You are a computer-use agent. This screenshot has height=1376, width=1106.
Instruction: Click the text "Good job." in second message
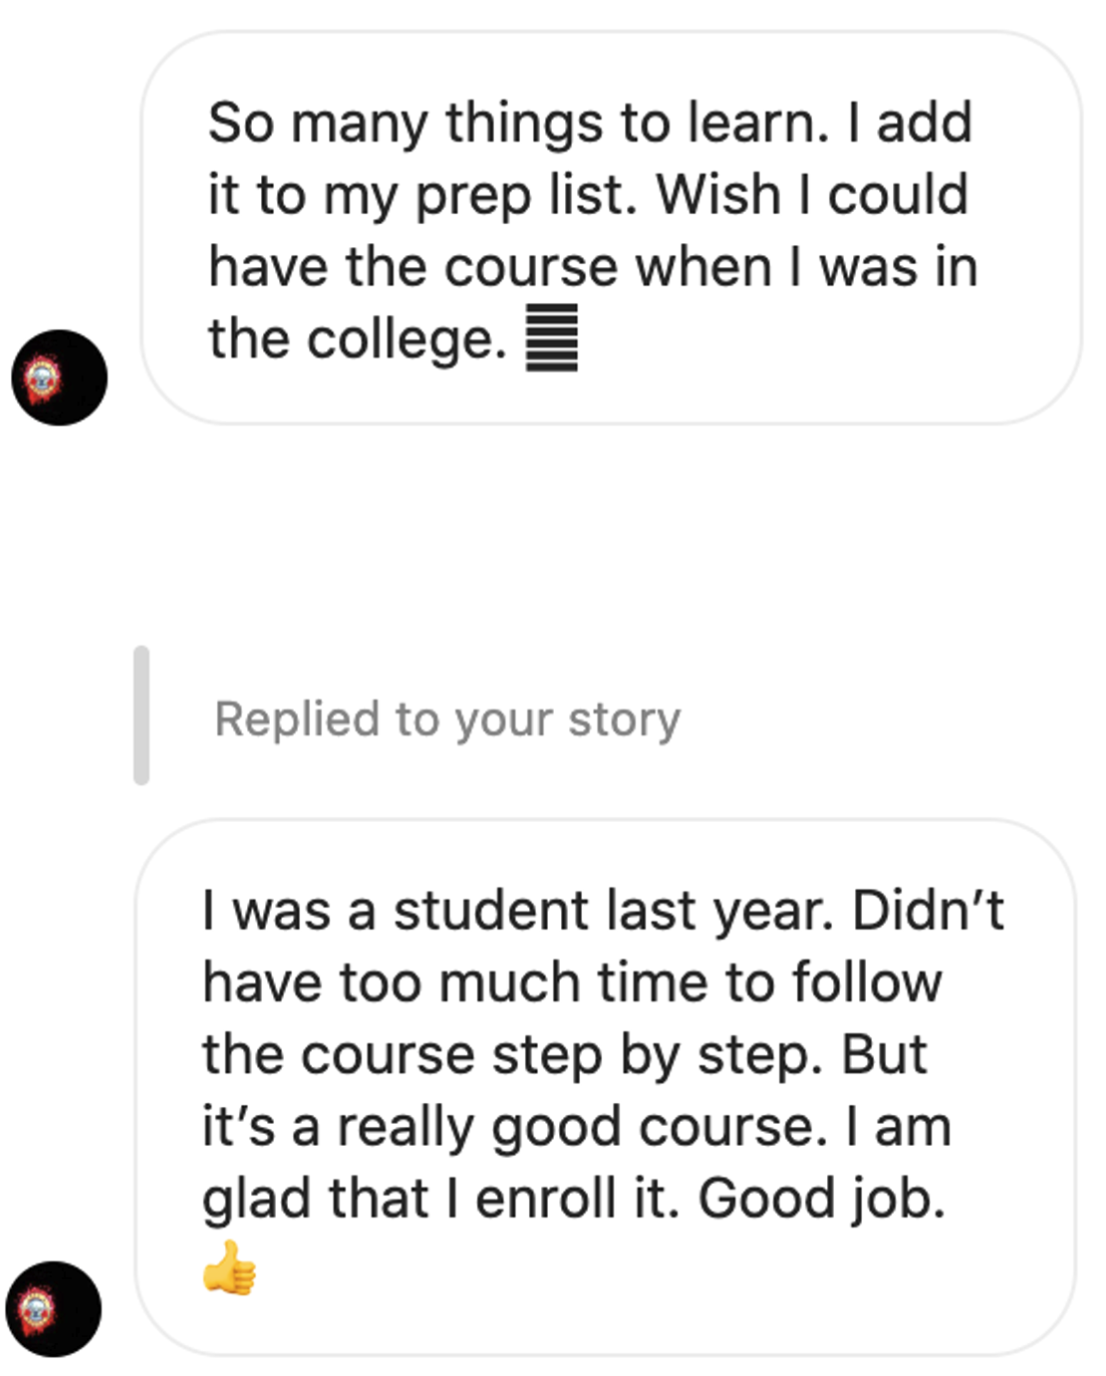tap(821, 1198)
